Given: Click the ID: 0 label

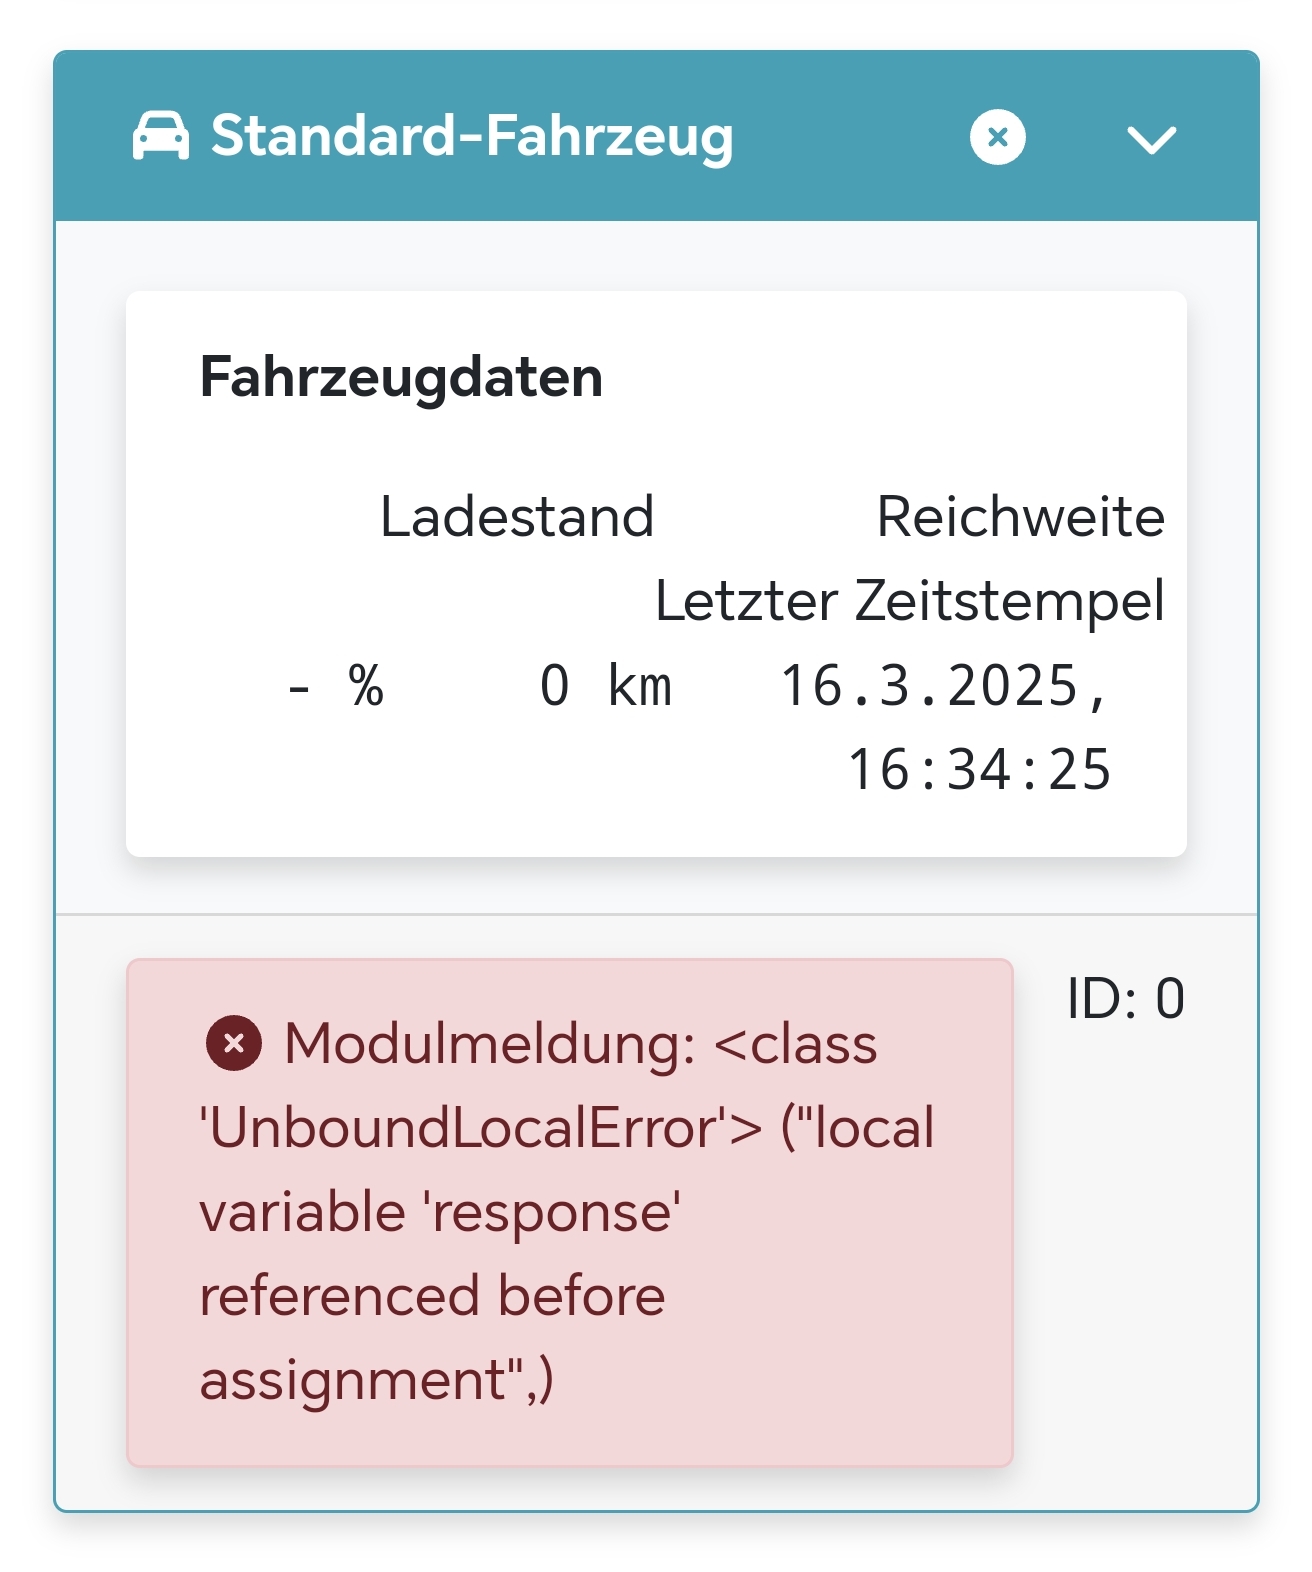Looking at the screenshot, I should pyautogui.click(x=1123, y=995).
